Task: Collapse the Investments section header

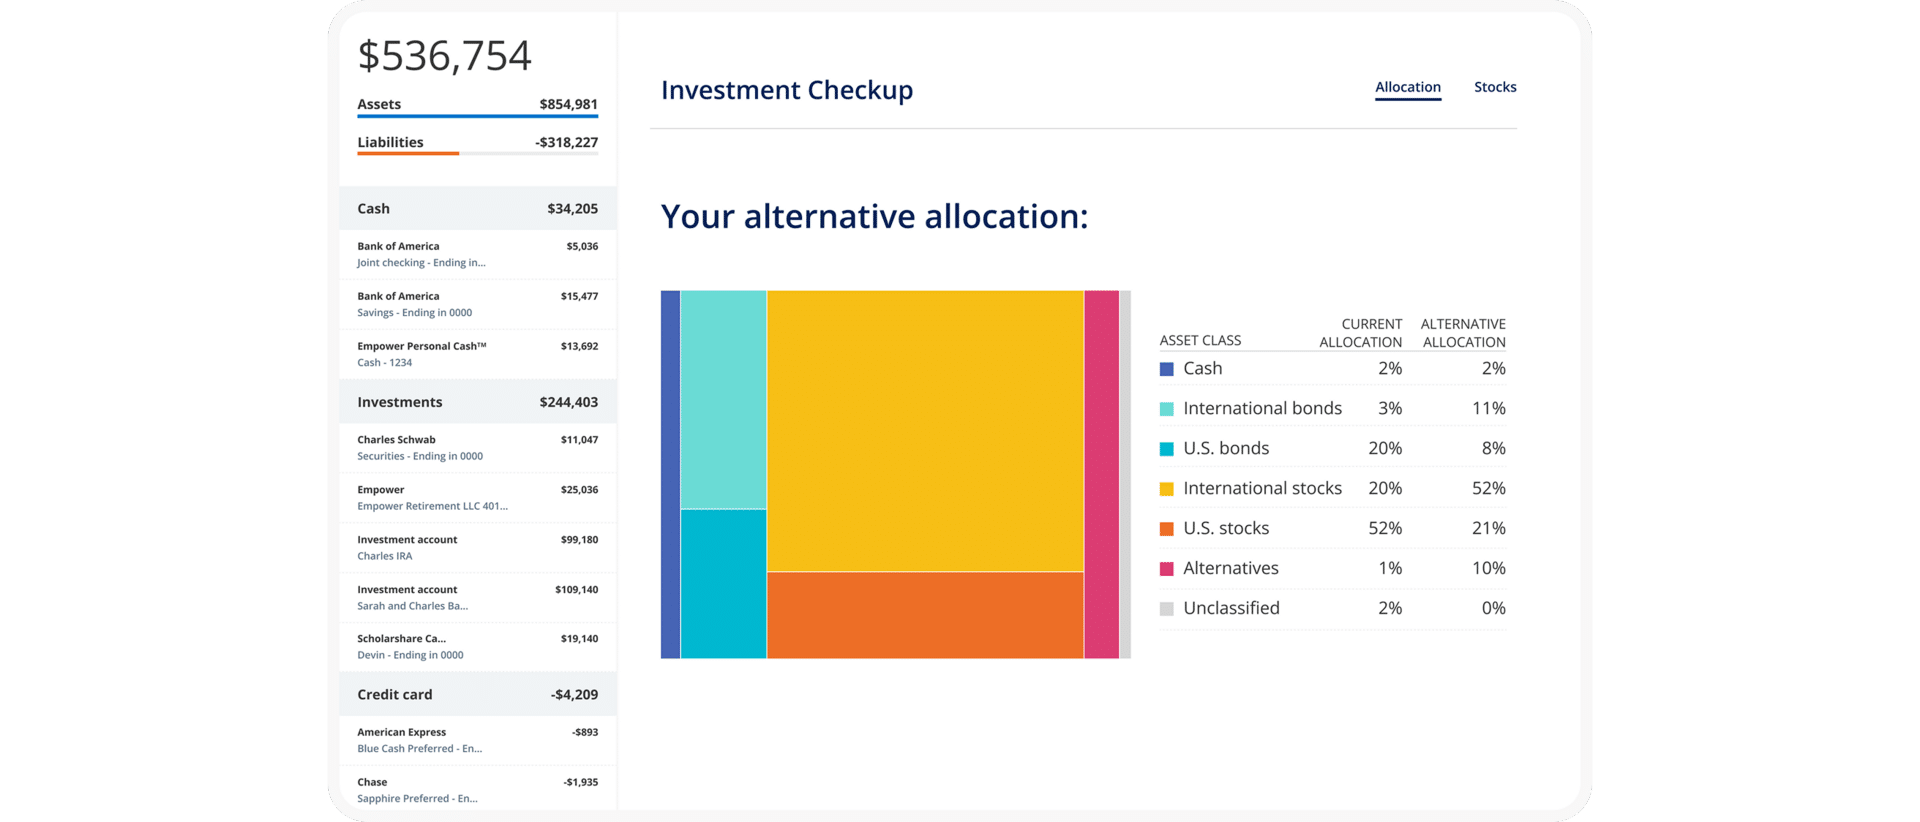Action: tap(477, 401)
